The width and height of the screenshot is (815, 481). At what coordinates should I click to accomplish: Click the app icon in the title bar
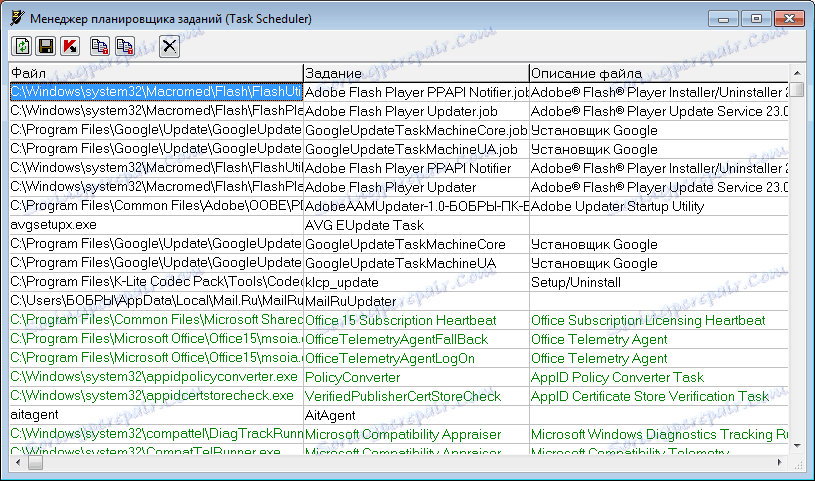(x=17, y=18)
